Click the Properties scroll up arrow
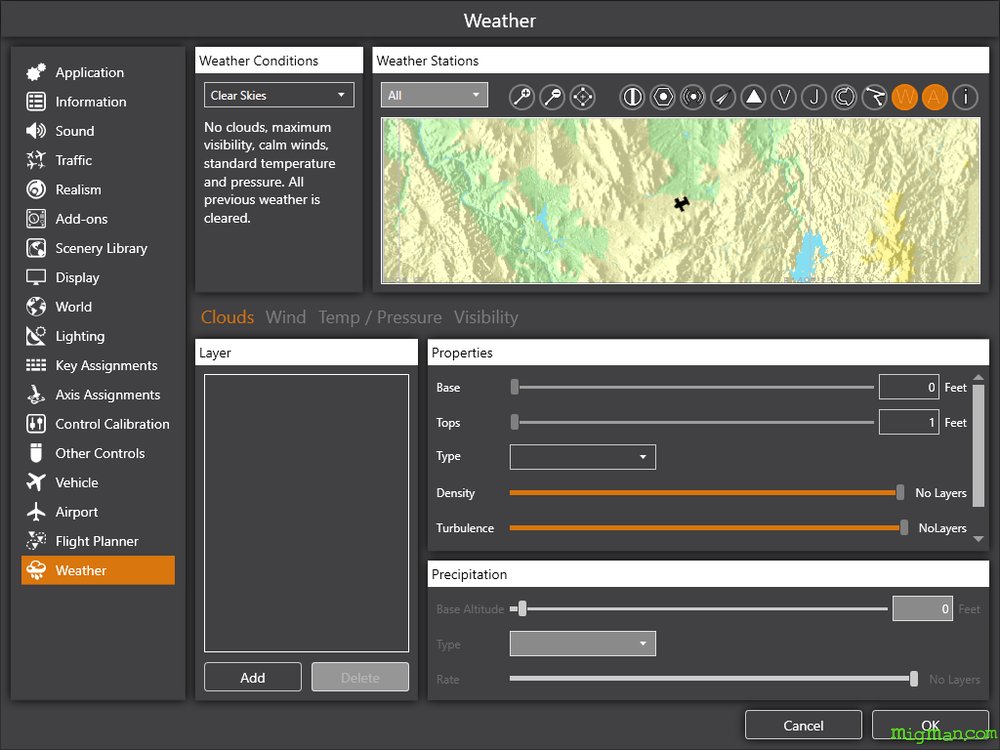The height and width of the screenshot is (750, 1000). (978, 378)
